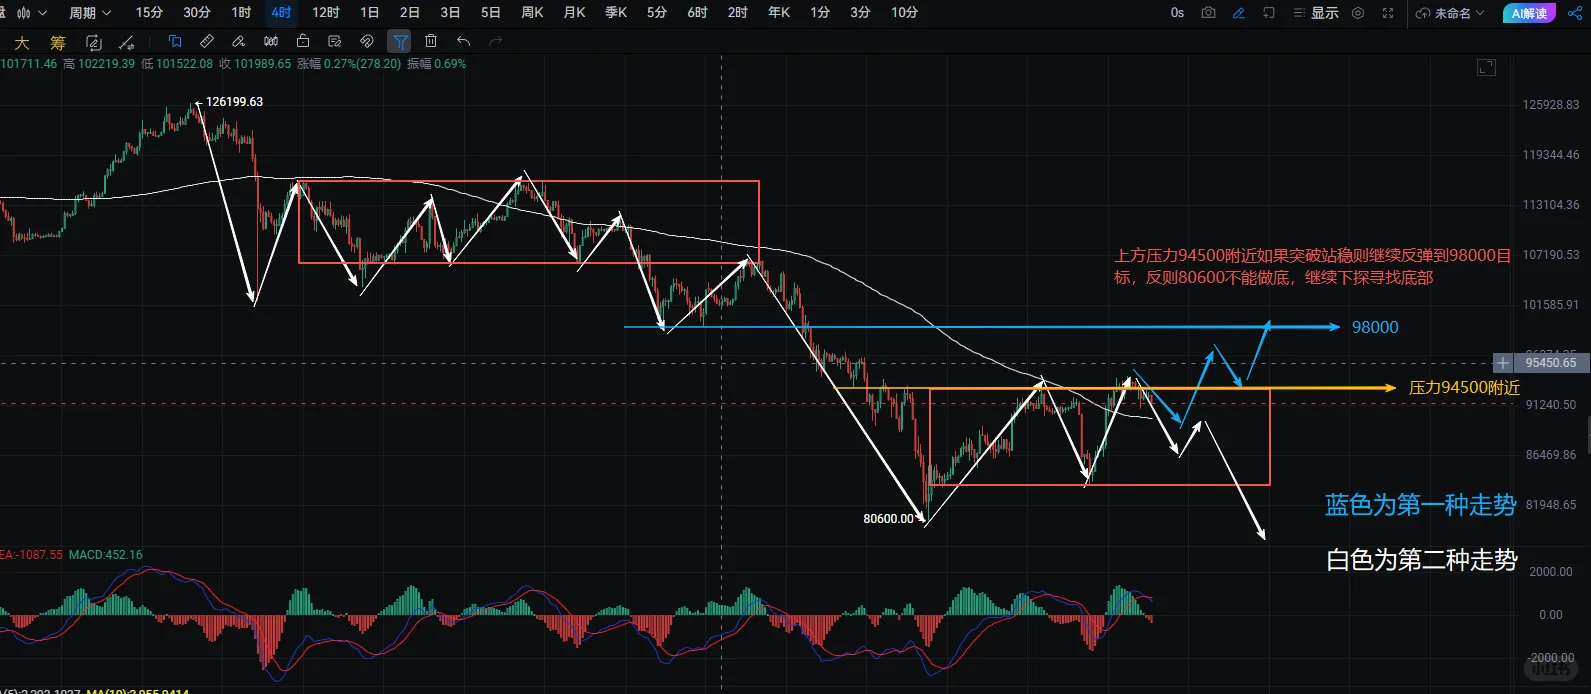This screenshot has height=694, width=1591.
Task: Switch to the 3分 timeframe
Action: pos(860,13)
